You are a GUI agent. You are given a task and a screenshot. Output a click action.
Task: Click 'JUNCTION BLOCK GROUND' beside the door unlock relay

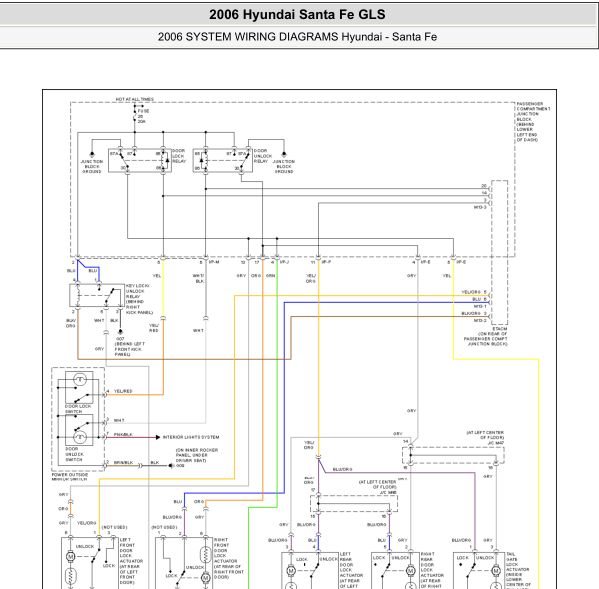coord(284,167)
